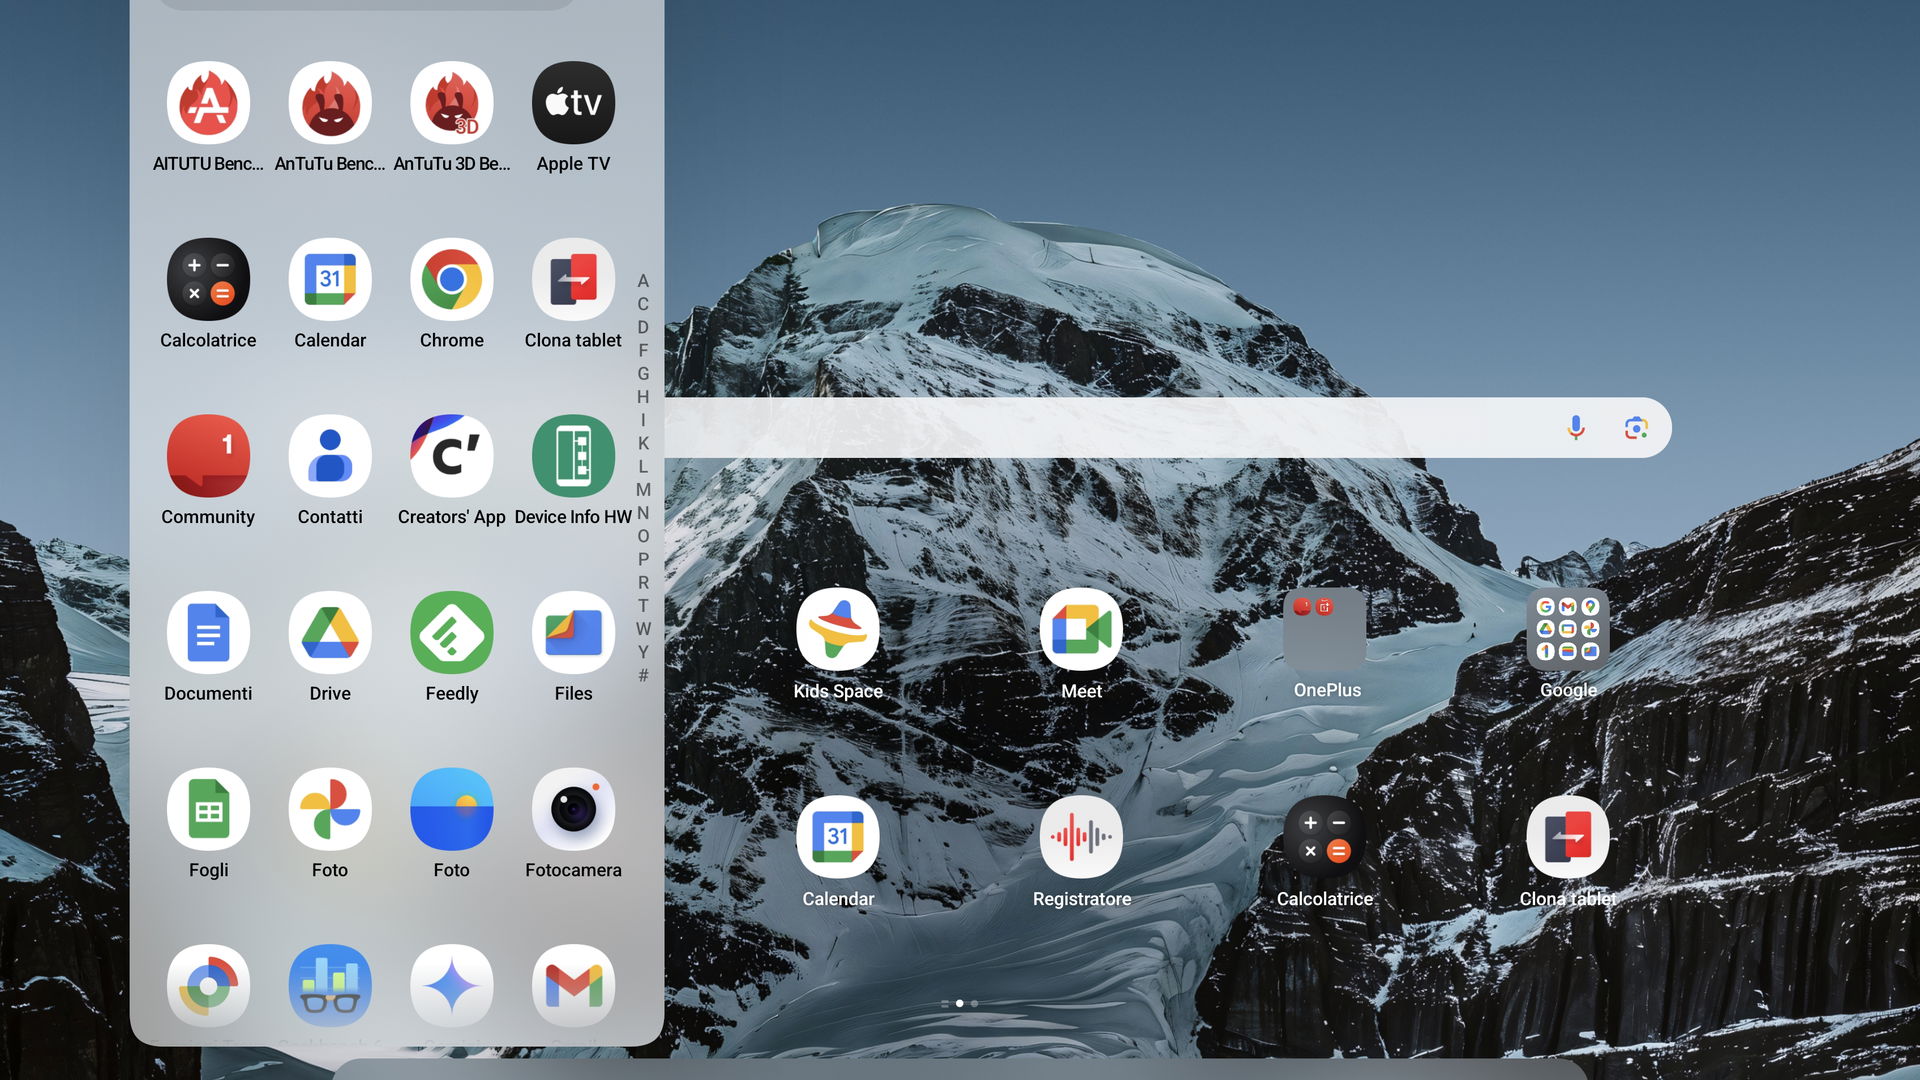
Task: Launch Meet from home screen
Action: [x=1081, y=630]
